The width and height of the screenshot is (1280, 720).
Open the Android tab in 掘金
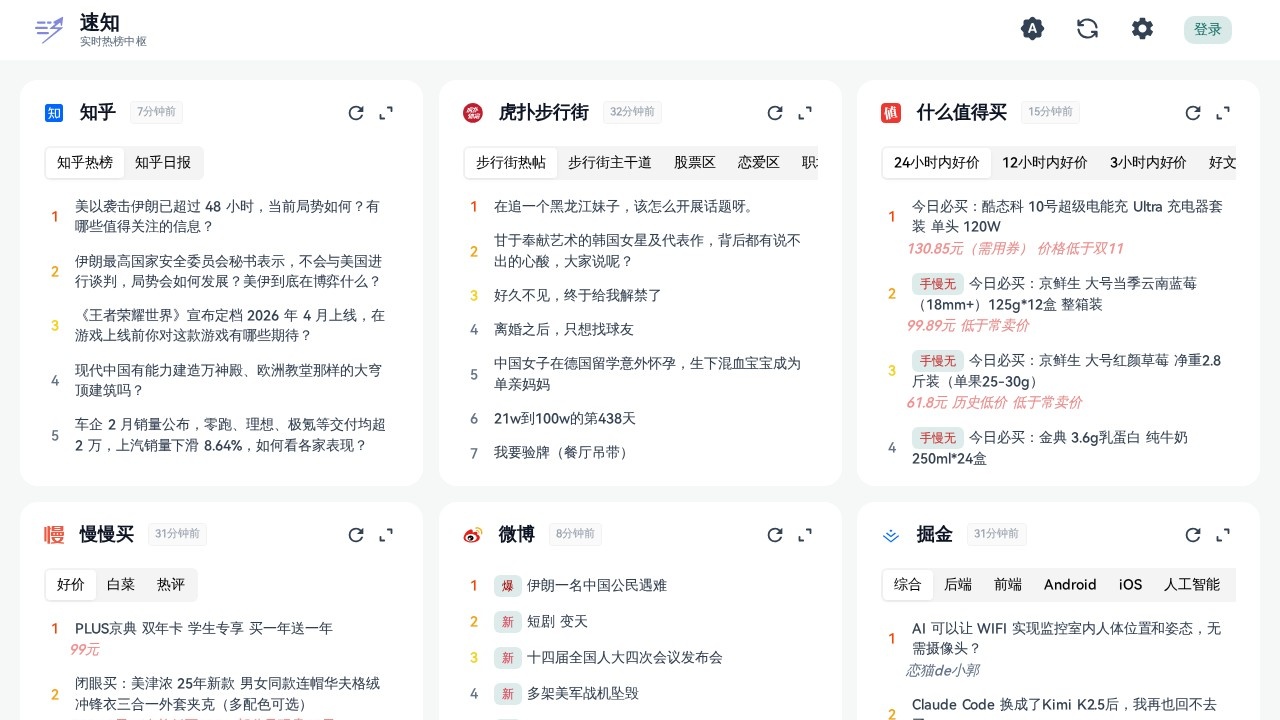click(x=1070, y=585)
